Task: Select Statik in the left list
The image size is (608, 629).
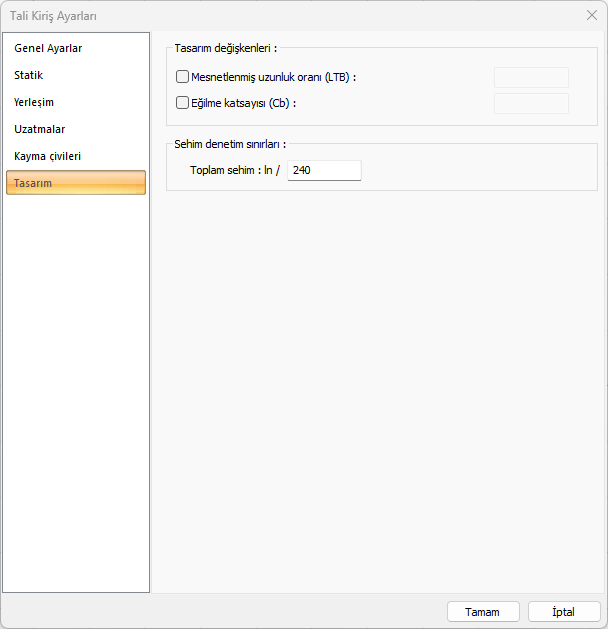Action: click(29, 75)
